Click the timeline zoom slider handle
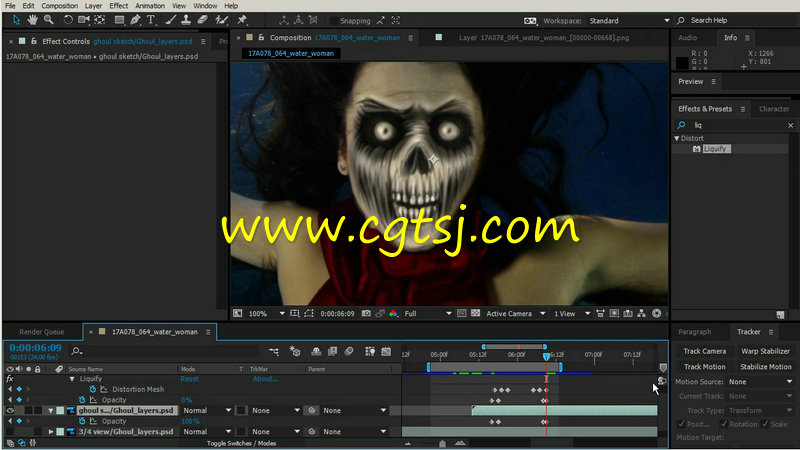This screenshot has height=450, width=800. point(442,443)
